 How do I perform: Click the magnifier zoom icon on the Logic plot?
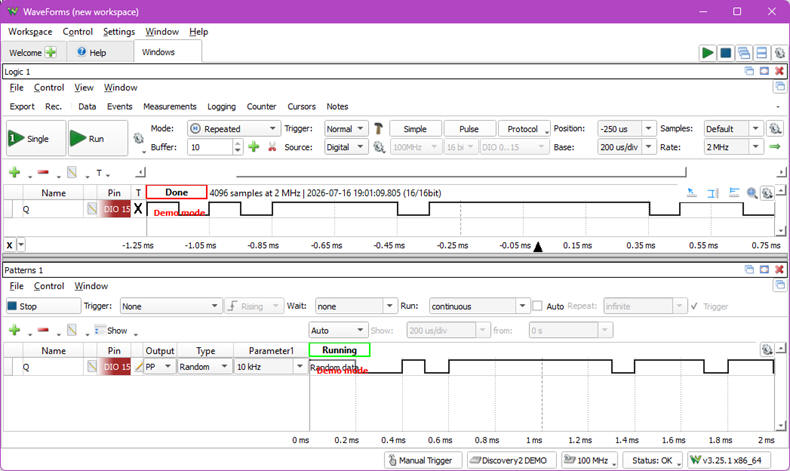752,192
